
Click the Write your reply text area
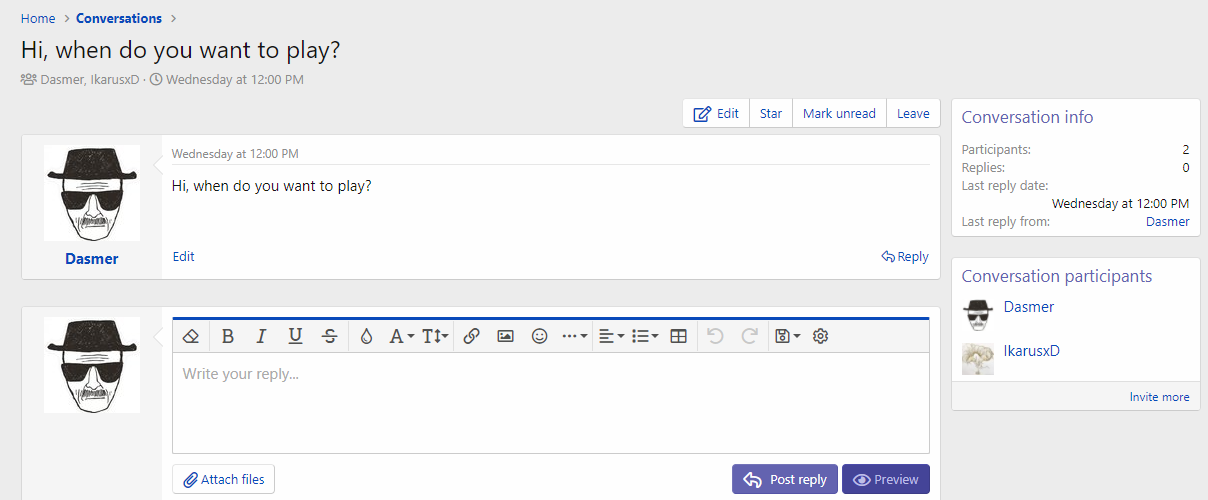tap(550, 402)
